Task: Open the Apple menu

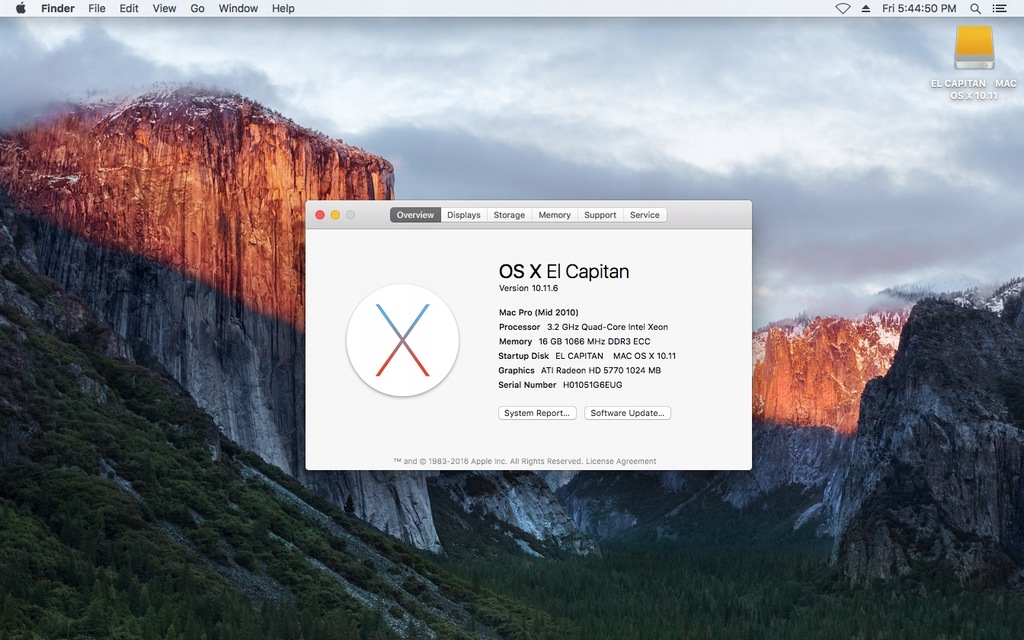Action: point(20,8)
